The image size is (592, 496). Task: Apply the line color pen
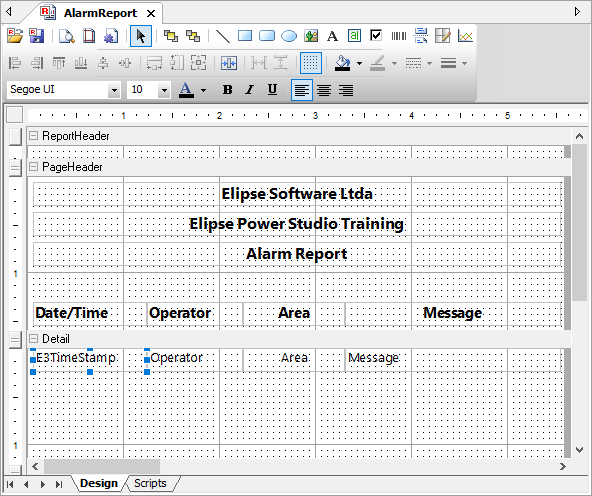[x=378, y=63]
